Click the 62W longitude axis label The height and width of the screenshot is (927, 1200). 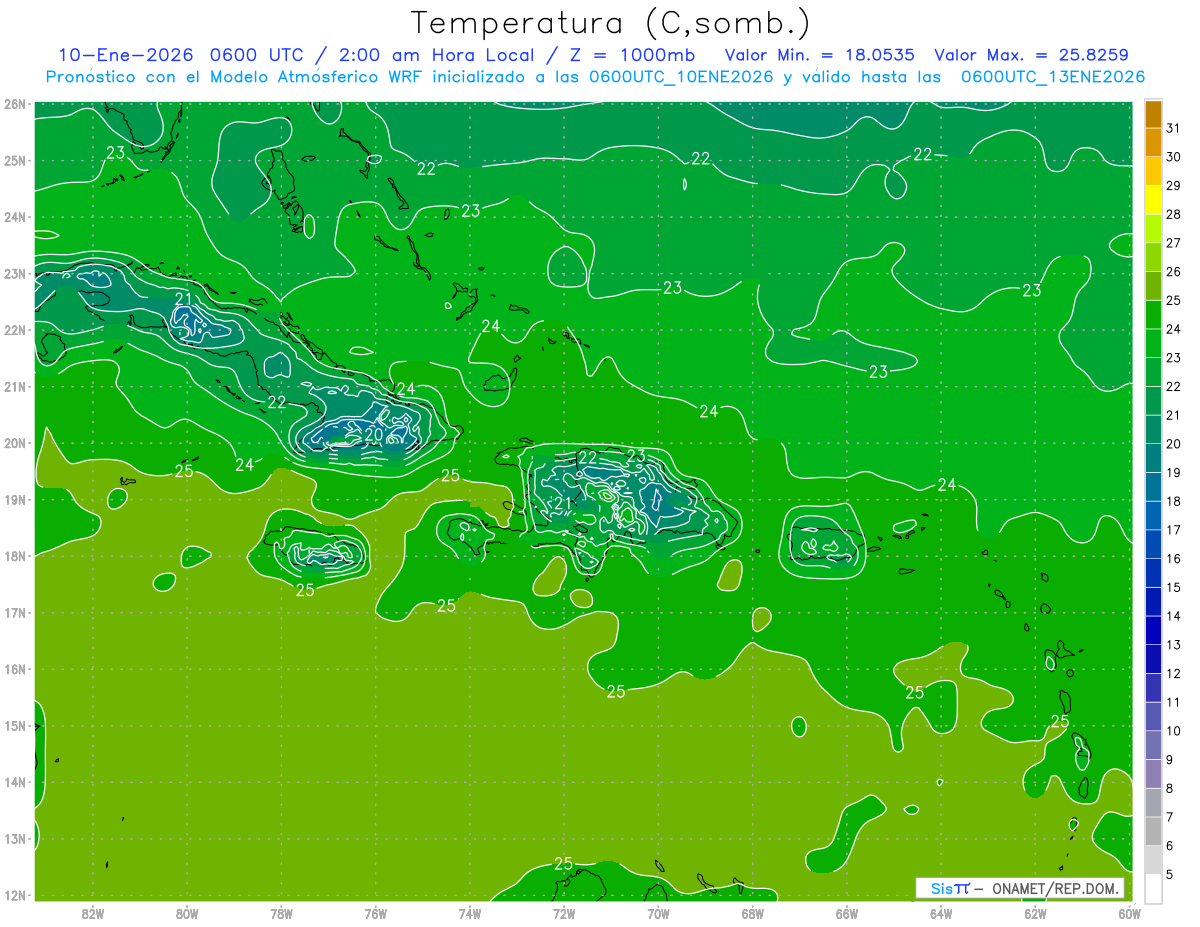(x=1035, y=913)
